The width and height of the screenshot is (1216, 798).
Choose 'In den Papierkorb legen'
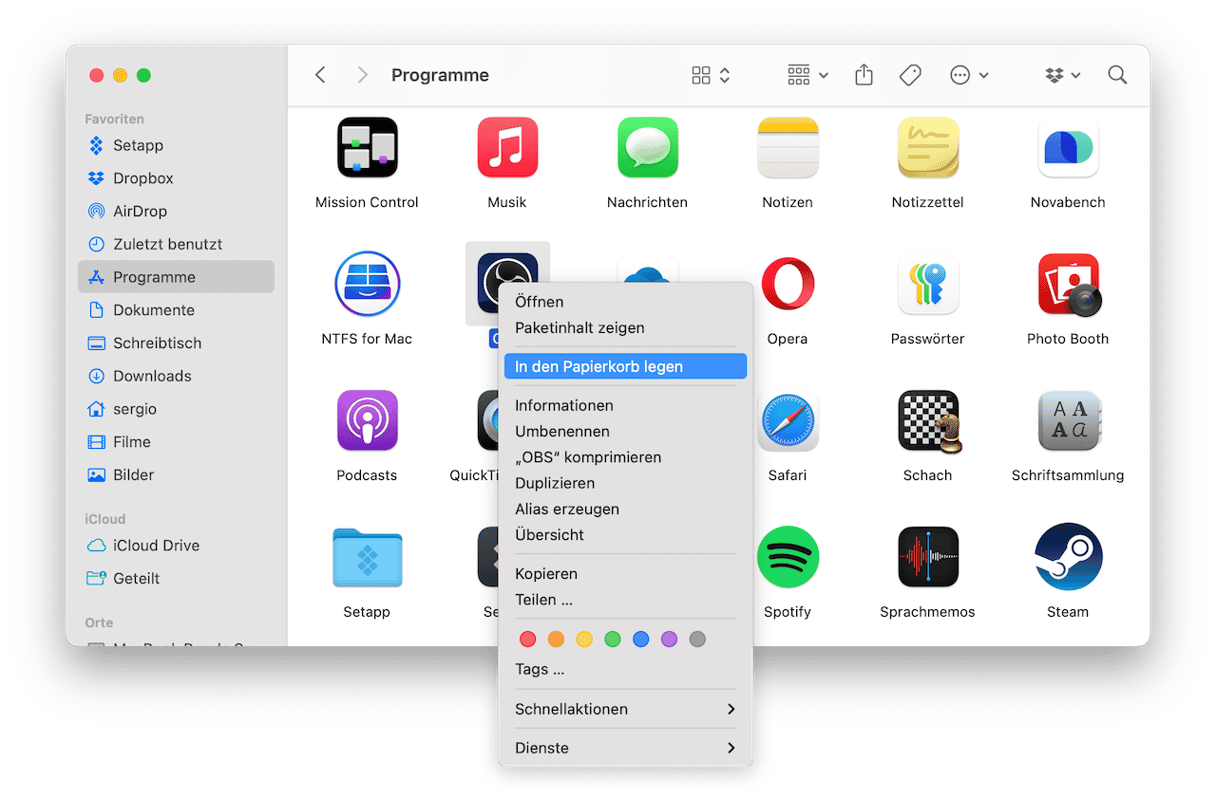coord(625,367)
